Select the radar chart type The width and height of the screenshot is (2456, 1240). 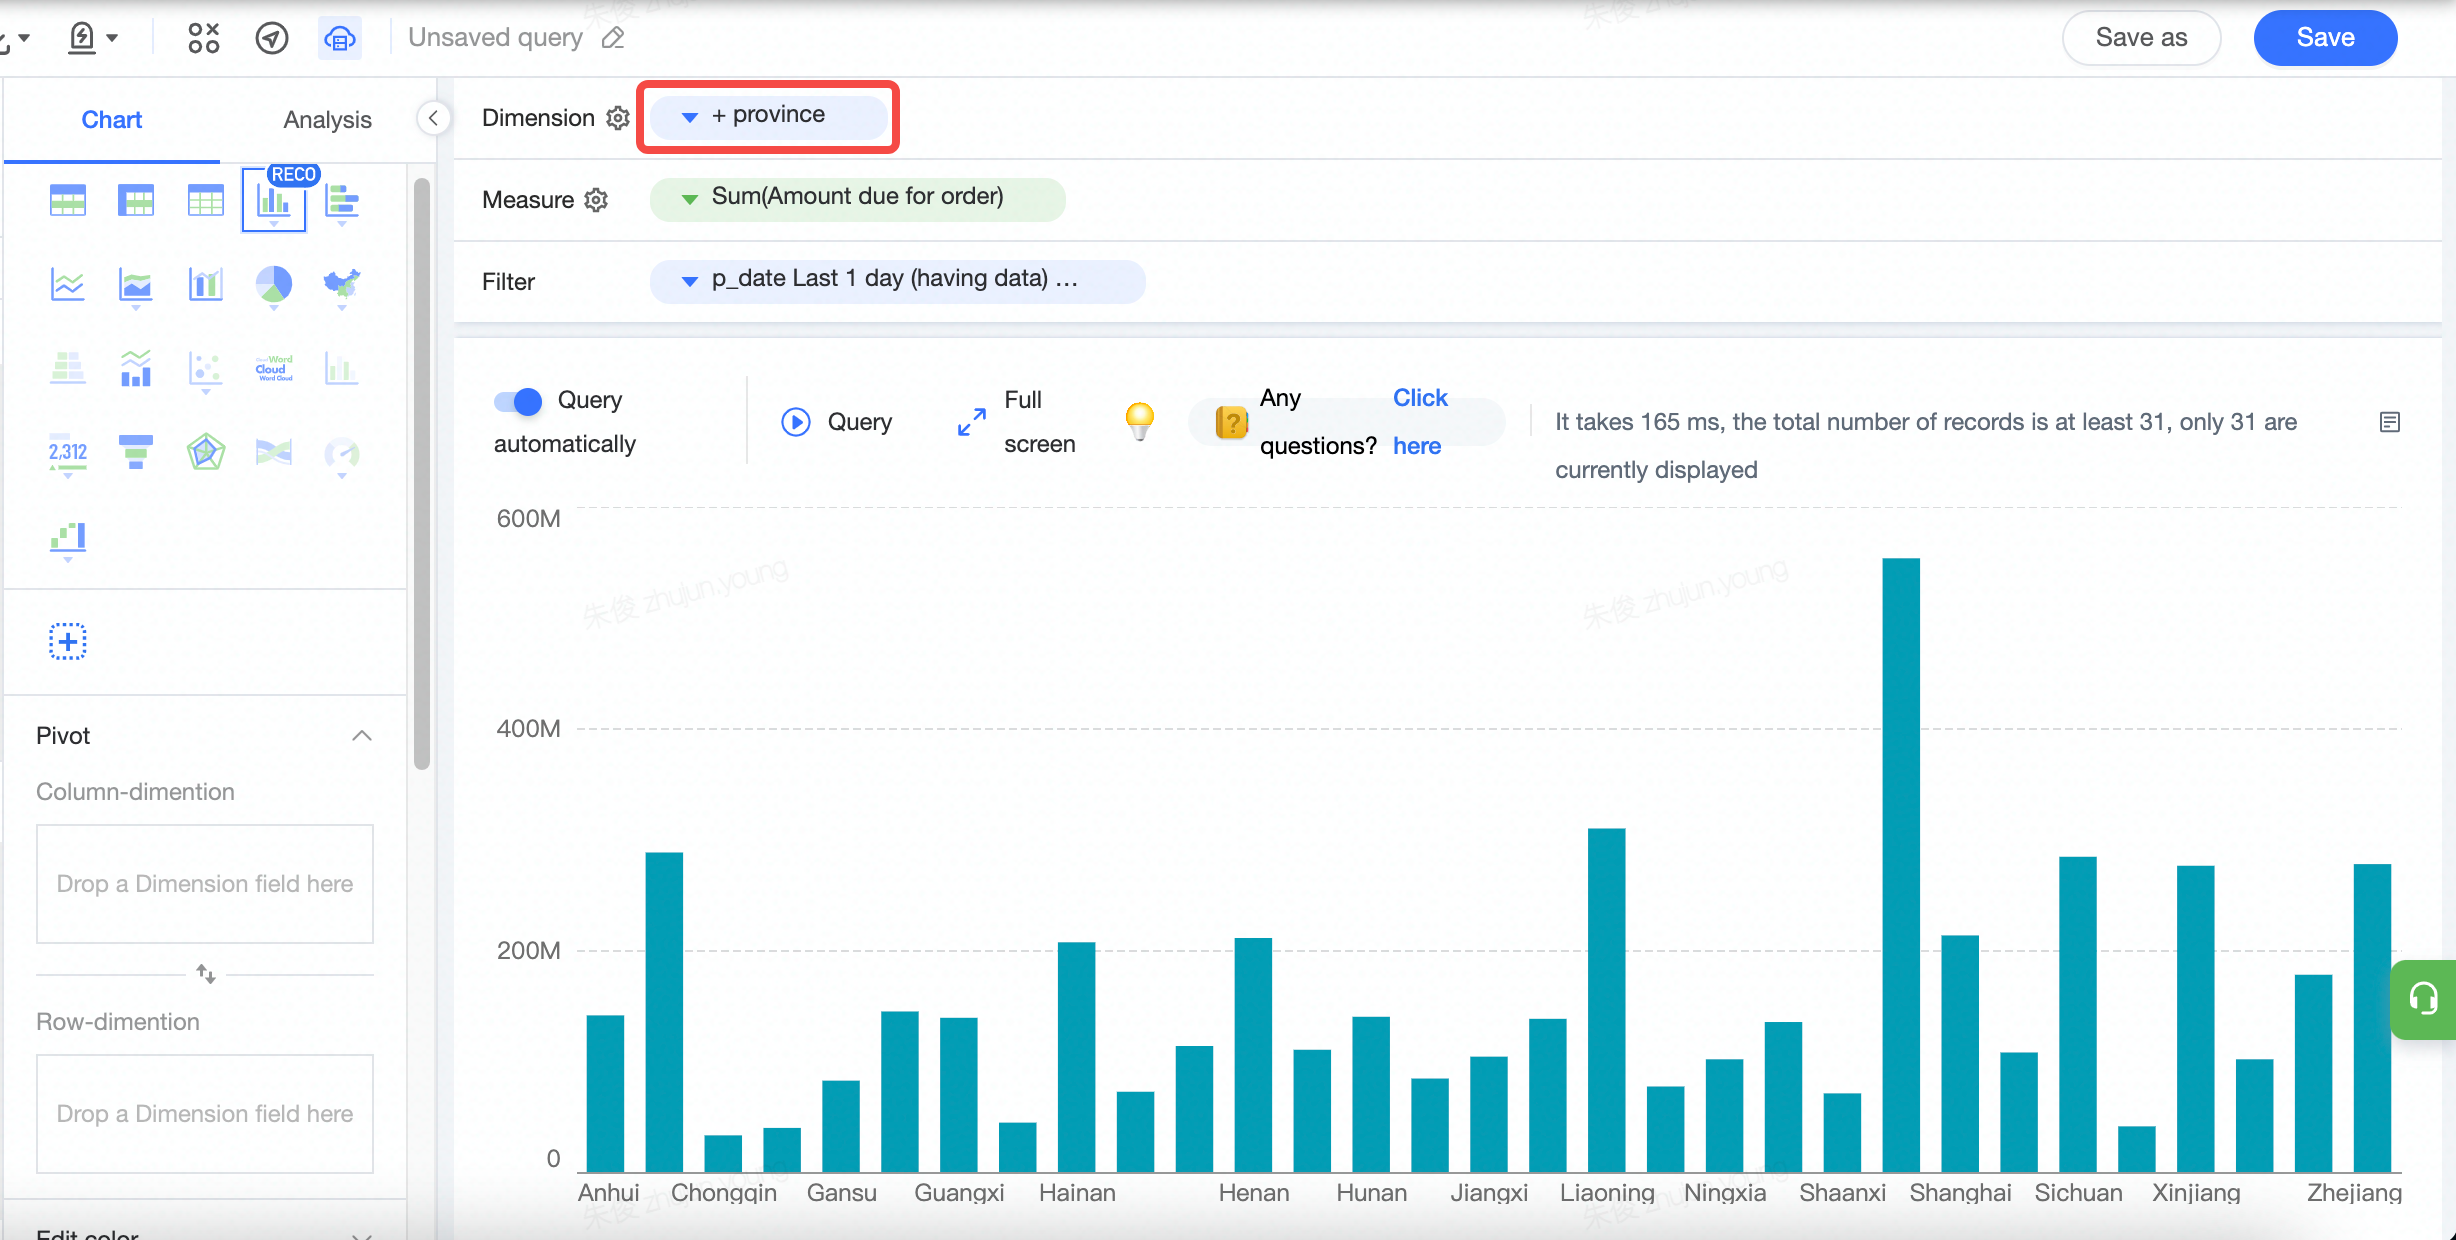(x=205, y=453)
